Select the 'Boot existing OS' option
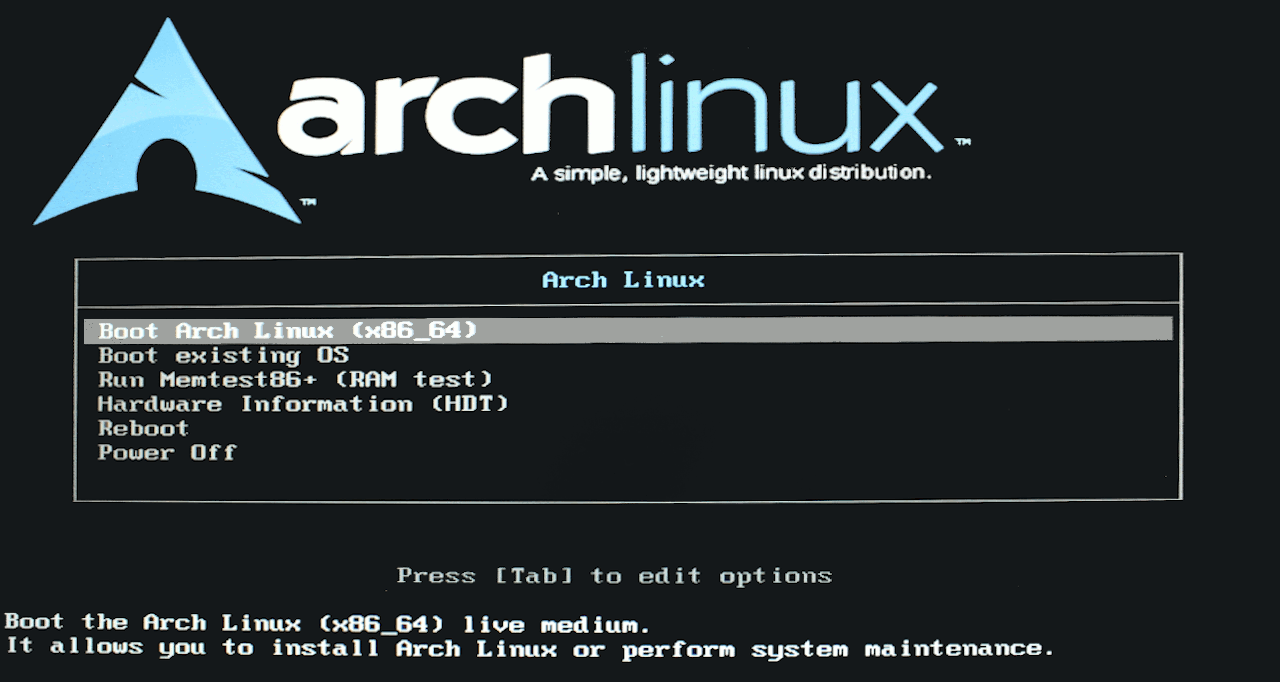The height and width of the screenshot is (682, 1280). 222,355
